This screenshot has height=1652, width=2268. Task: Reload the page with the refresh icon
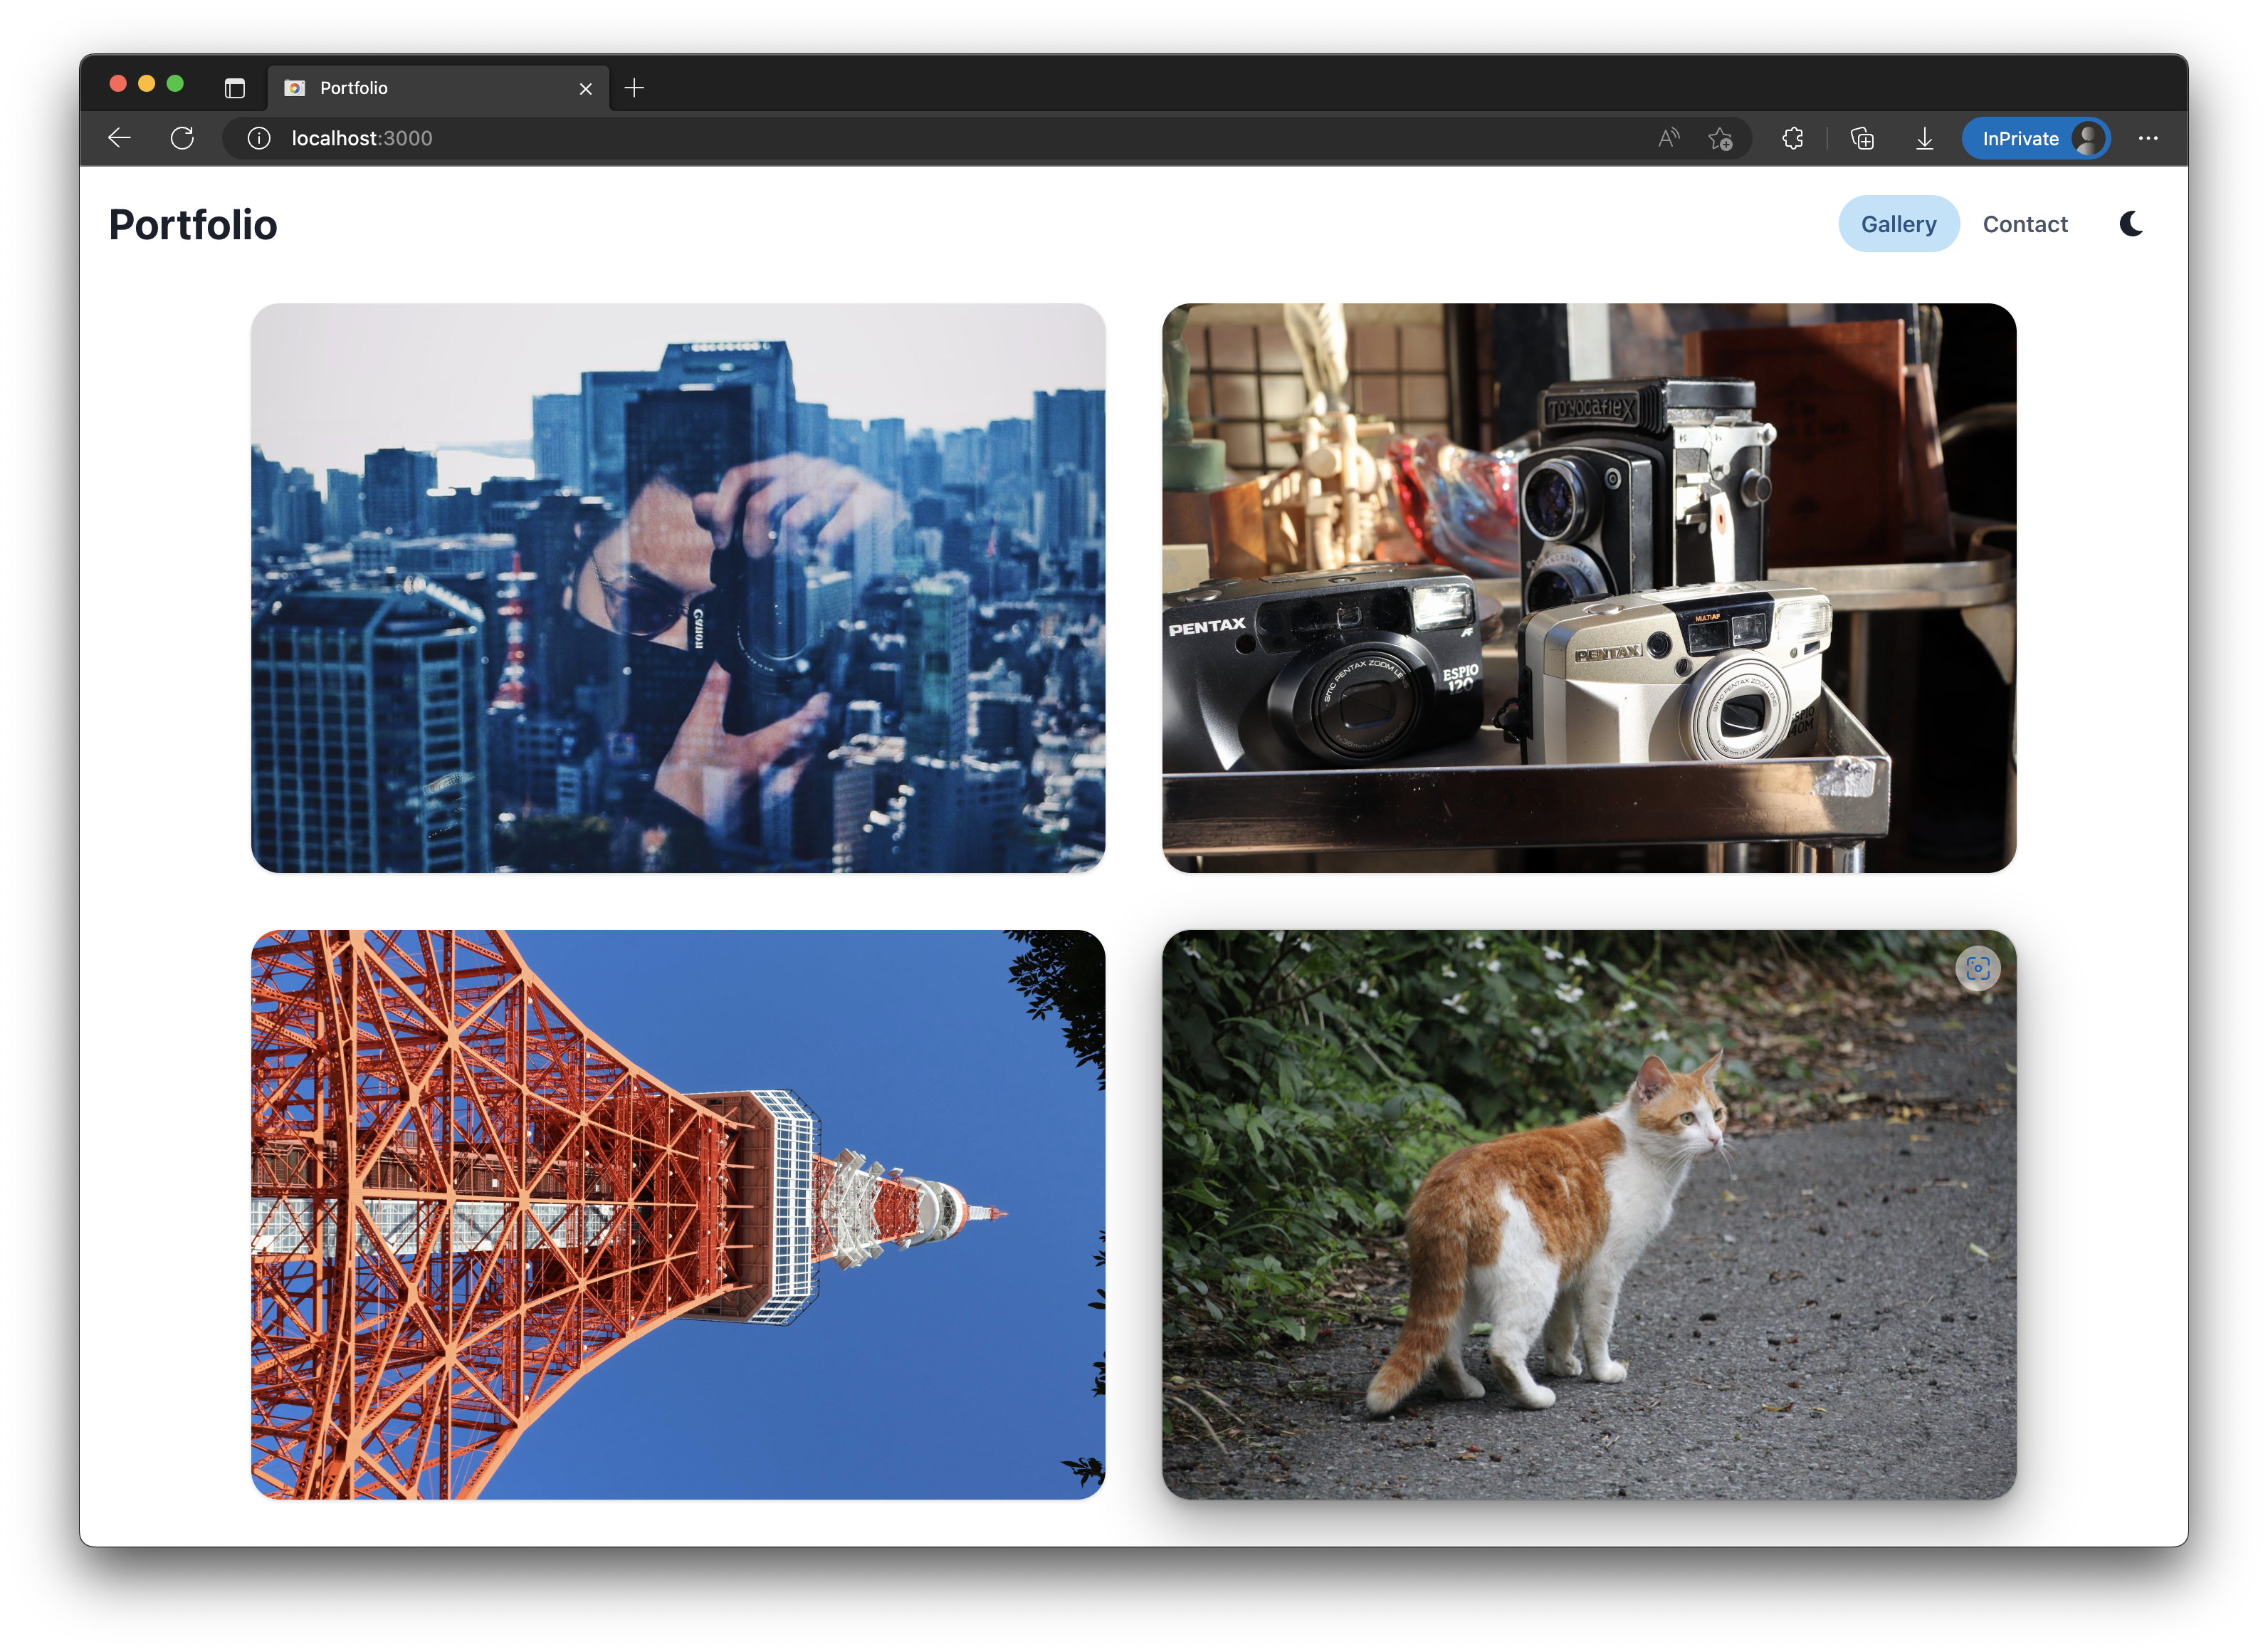click(182, 138)
